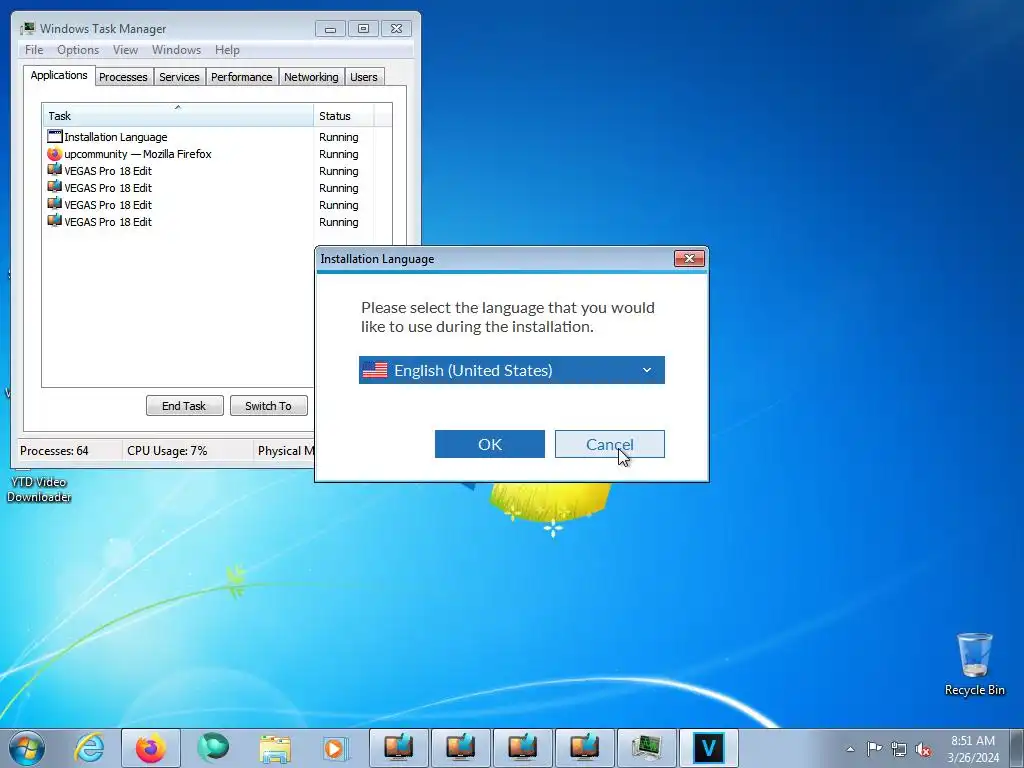The width and height of the screenshot is (1024, 768).
Task: Open the Firefox taskbar icon
Action: (x=151, y=748)
